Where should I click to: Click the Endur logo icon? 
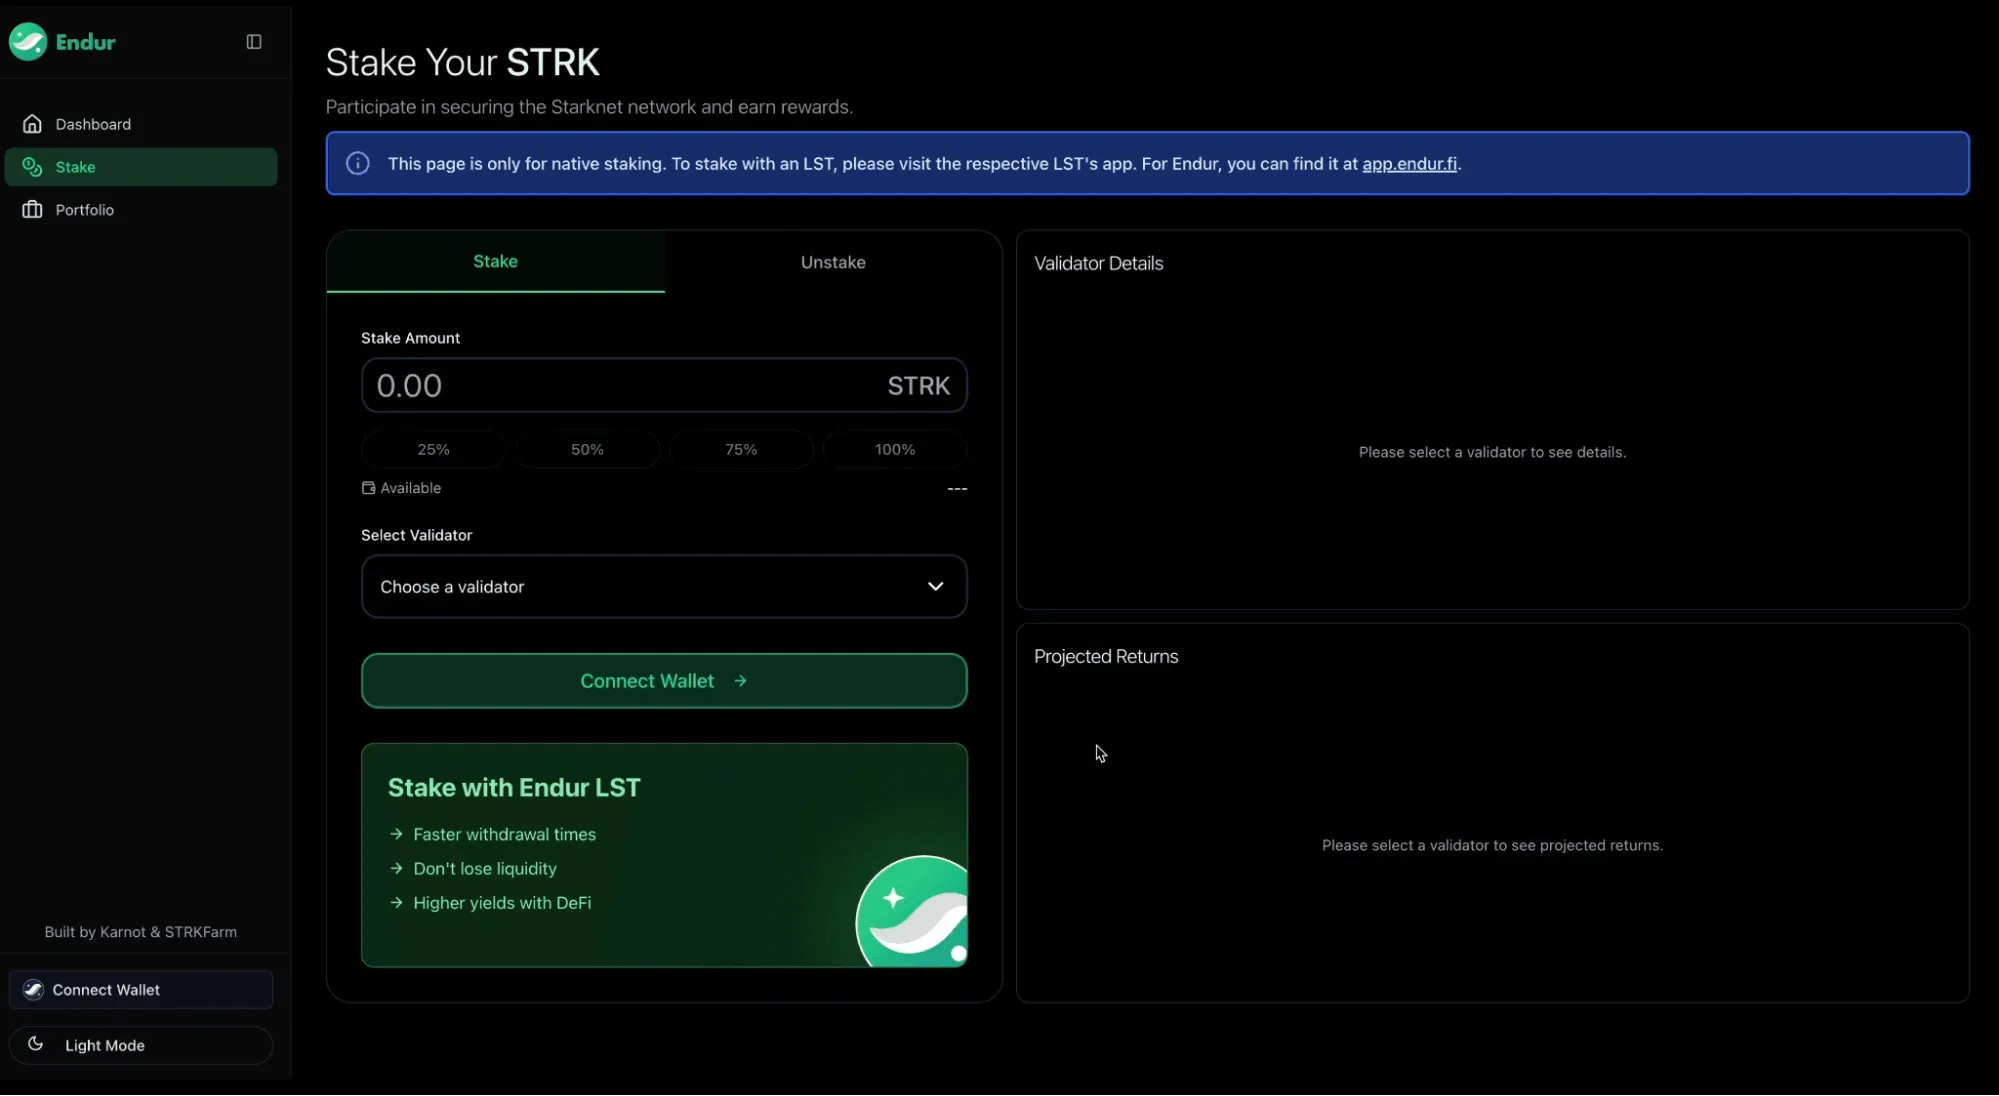pos(28,41)
